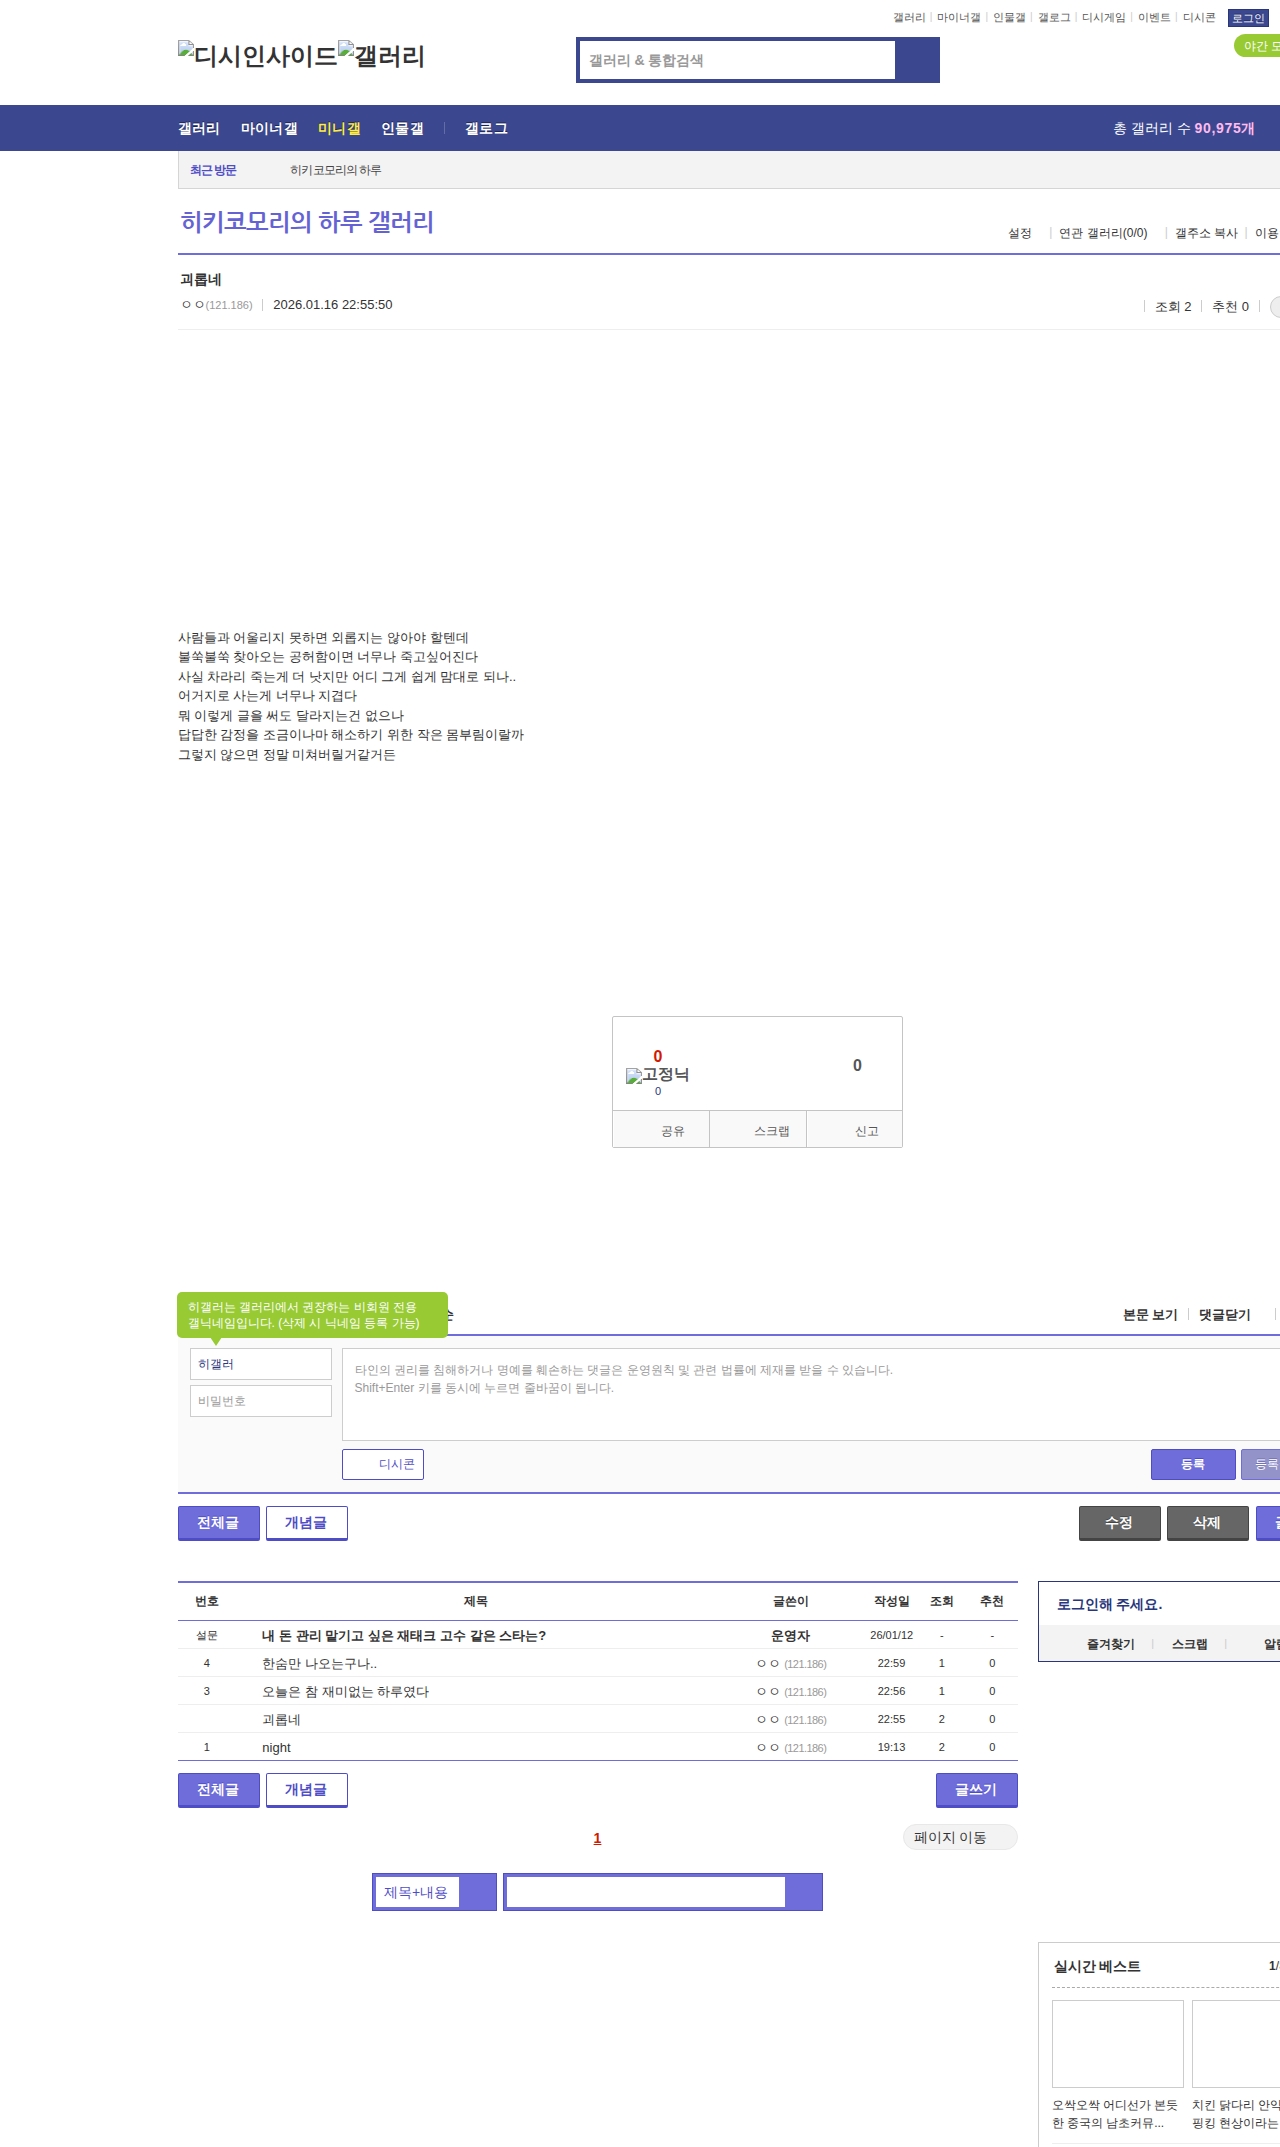1280x2147 pixels.
Task: Open 스크랩 in the login box
Action: click(x=1189, y=1644)
